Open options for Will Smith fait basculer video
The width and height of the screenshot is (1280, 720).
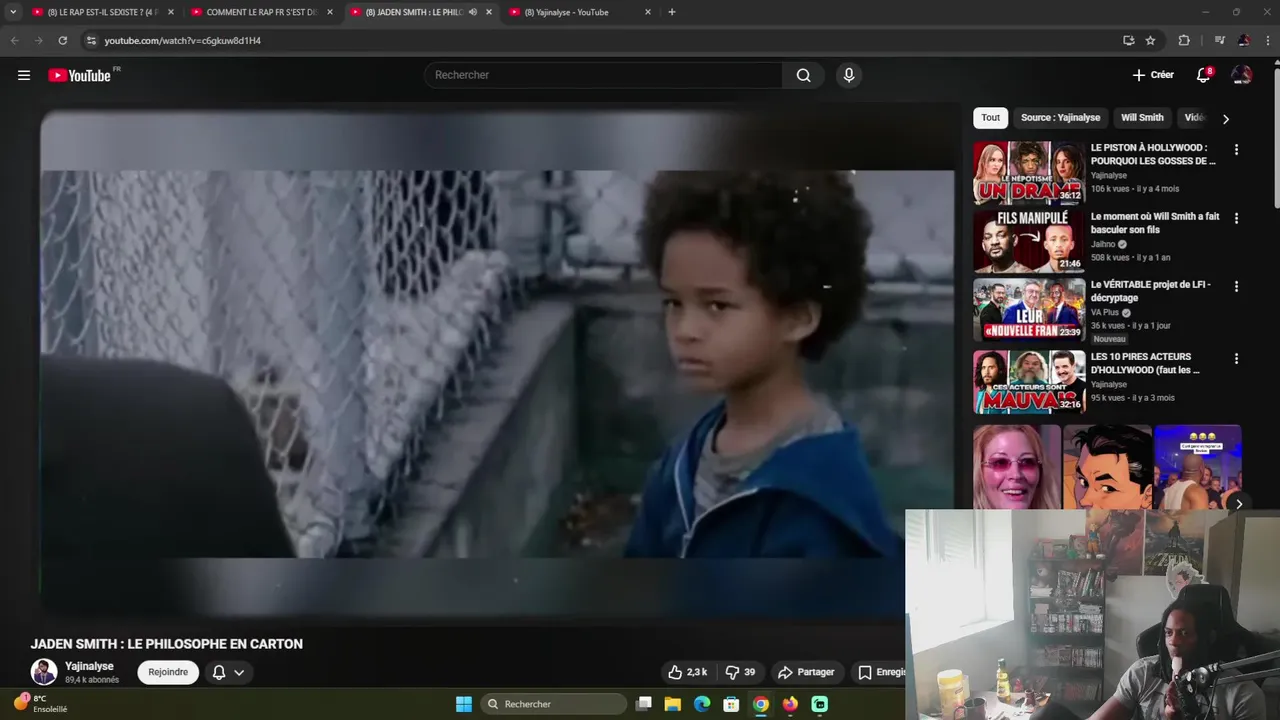1236,218
